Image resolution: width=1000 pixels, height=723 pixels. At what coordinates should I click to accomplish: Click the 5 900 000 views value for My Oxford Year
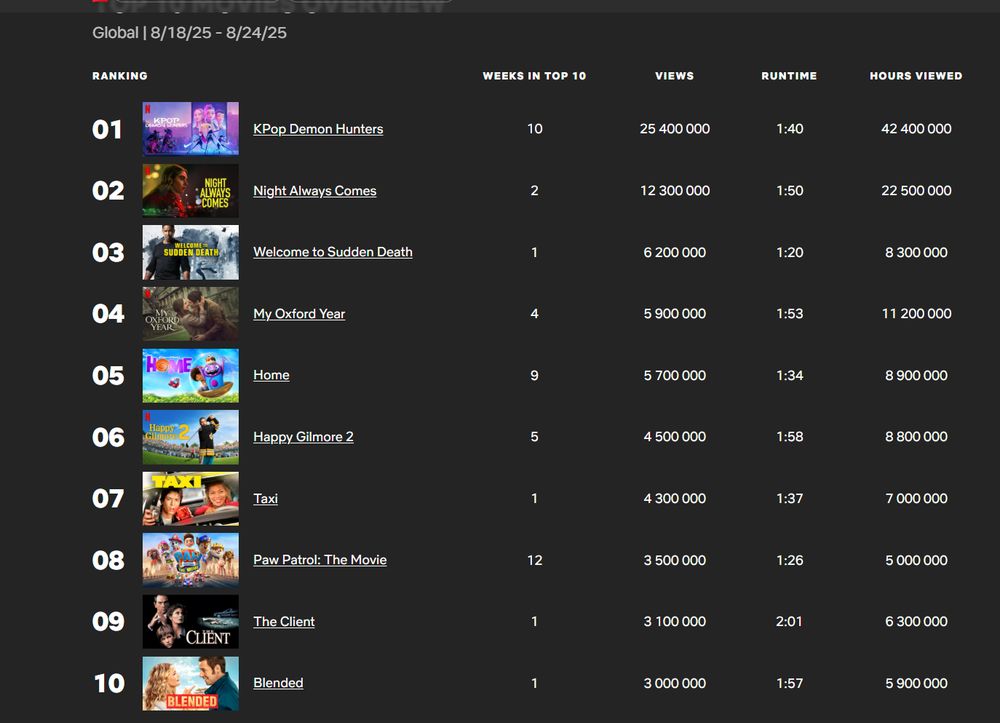675,314
